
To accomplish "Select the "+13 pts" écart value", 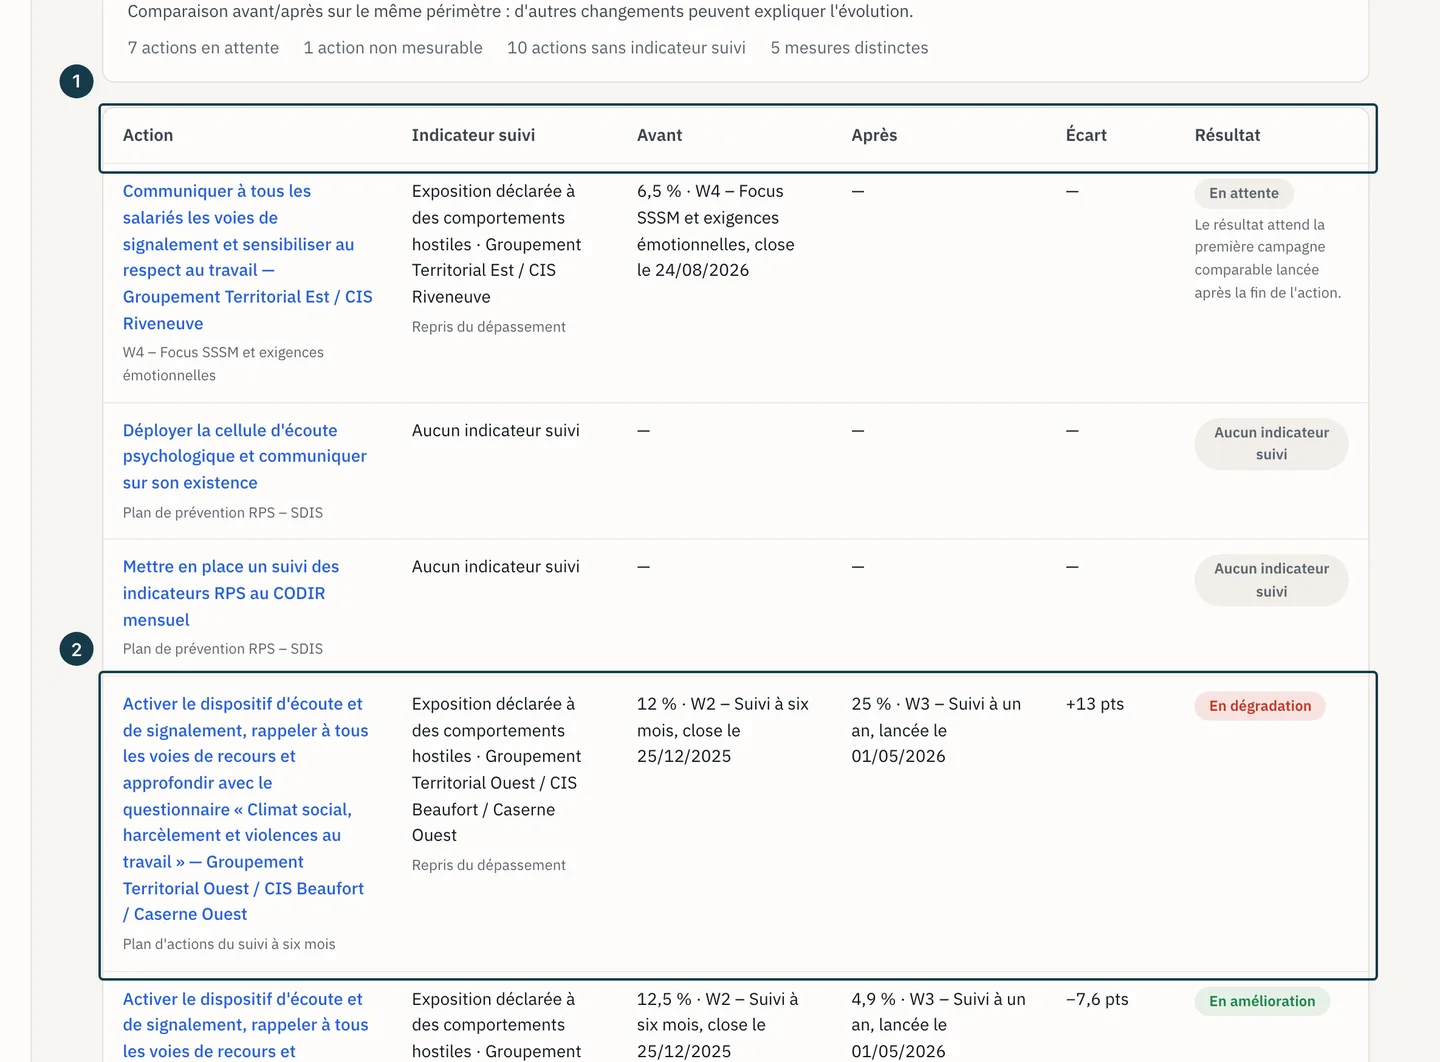I will tap(1095, 704).
